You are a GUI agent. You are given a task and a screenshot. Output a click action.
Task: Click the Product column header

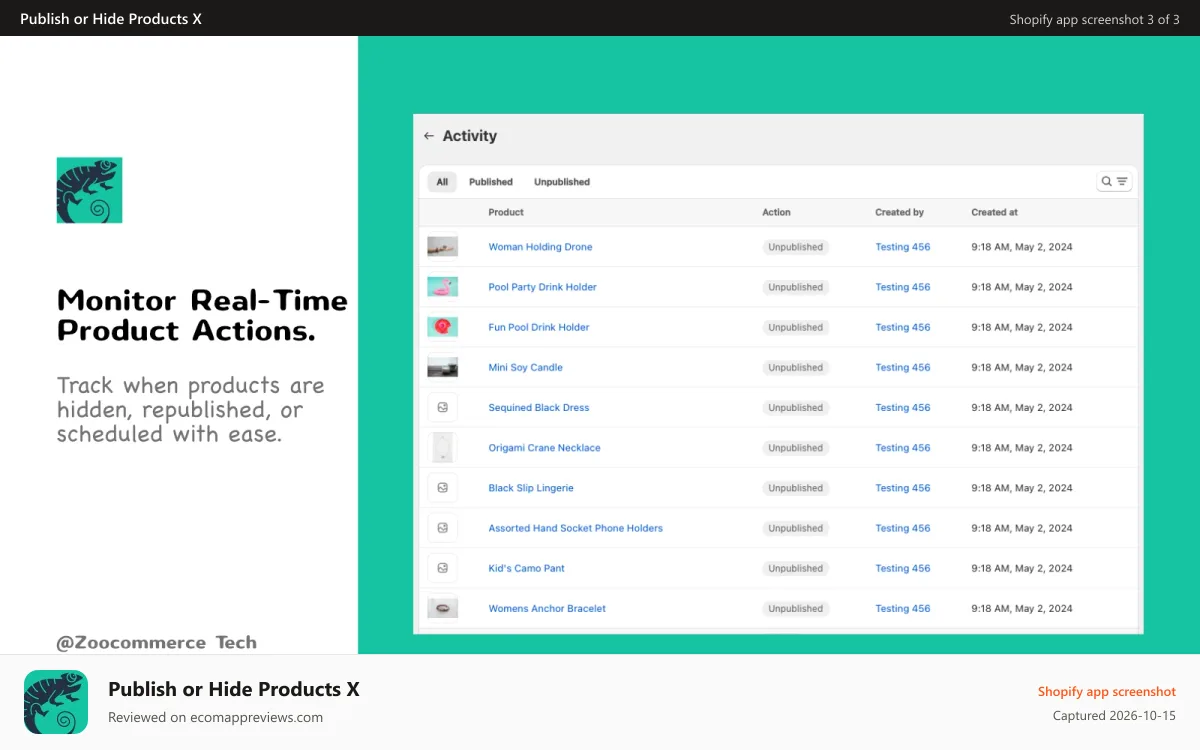[506, 212]
